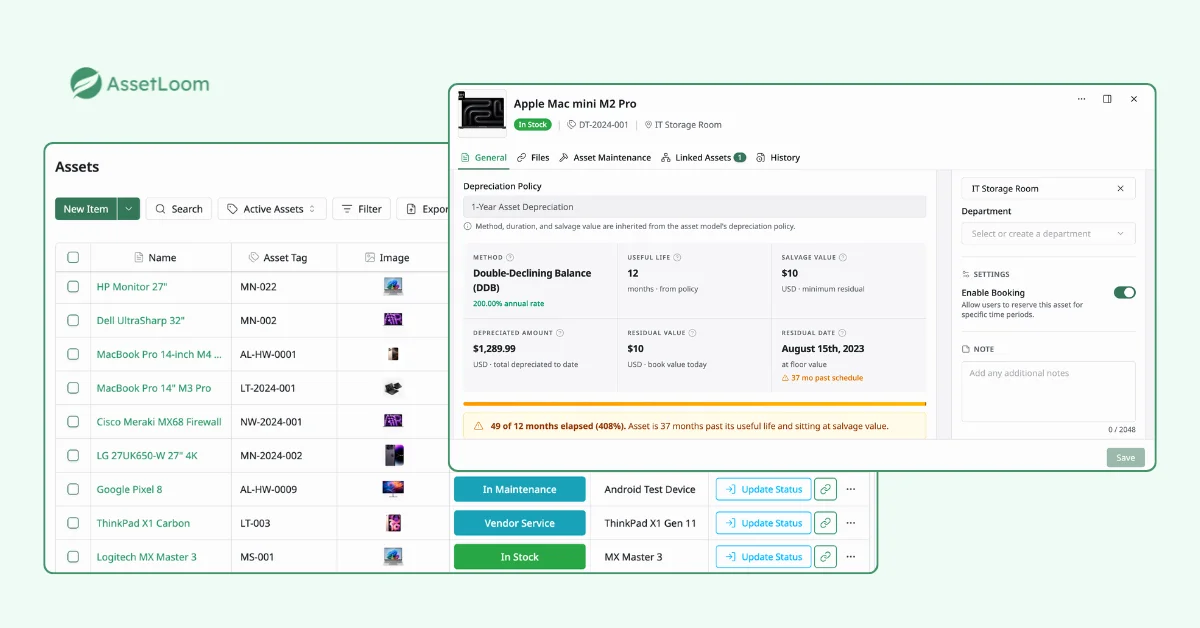Image resolution: width=1200 pixels, height=628 pixels.
Task: Check the Google Pixel 8 row checkbox
Action: [73, 489]
